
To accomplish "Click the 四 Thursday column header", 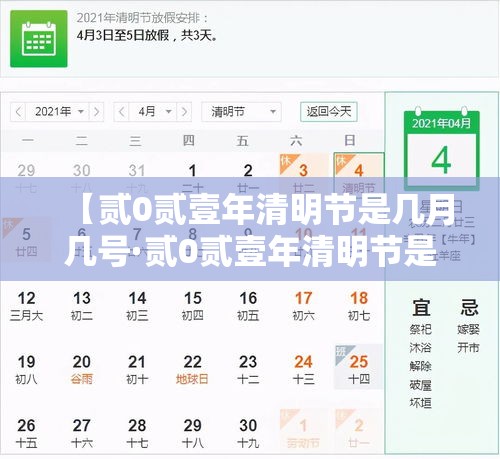I will pyautogui.click(x=189, y=141).
